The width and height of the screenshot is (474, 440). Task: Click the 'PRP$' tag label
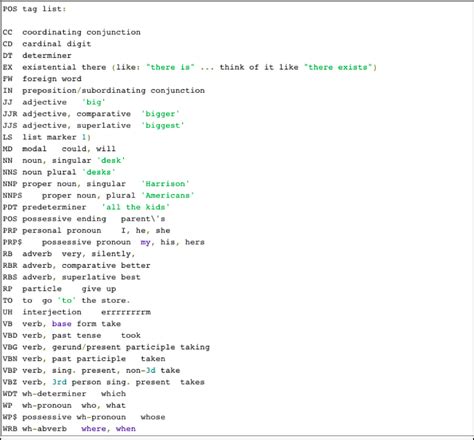(x=12, y=242)
